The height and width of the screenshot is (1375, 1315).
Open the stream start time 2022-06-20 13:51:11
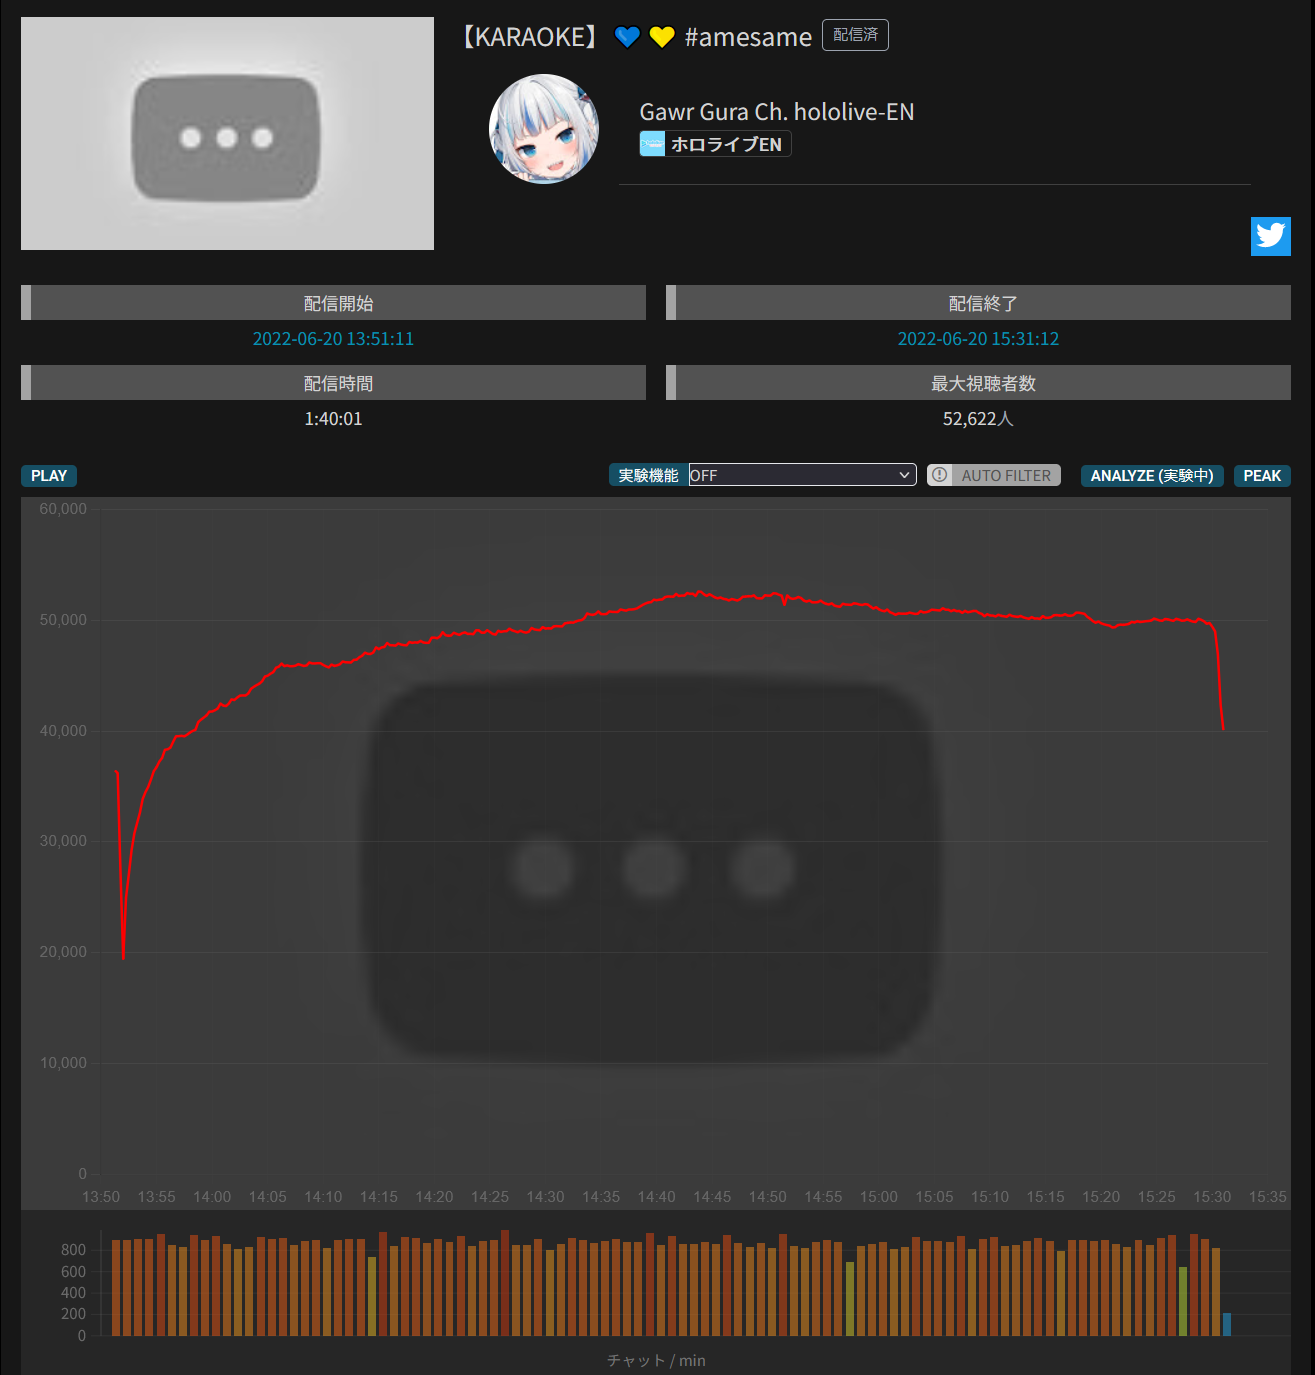333,339
